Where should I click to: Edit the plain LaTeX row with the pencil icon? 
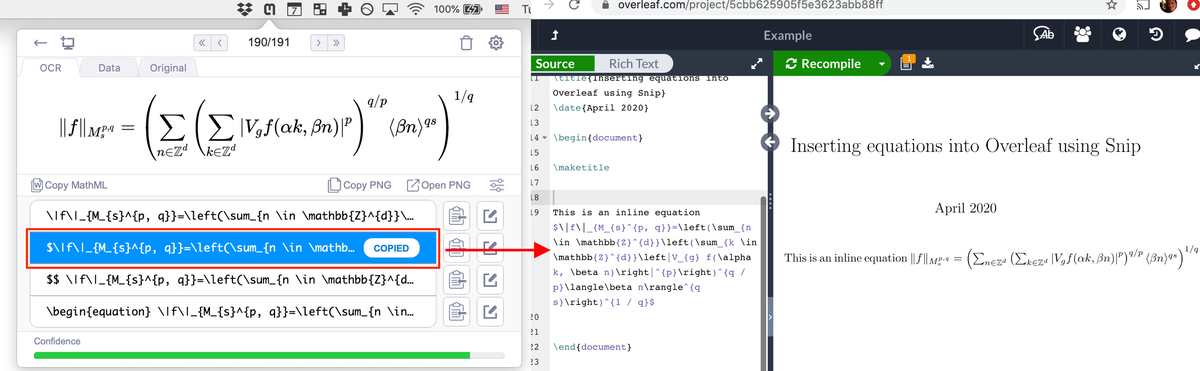pos(489,215)
